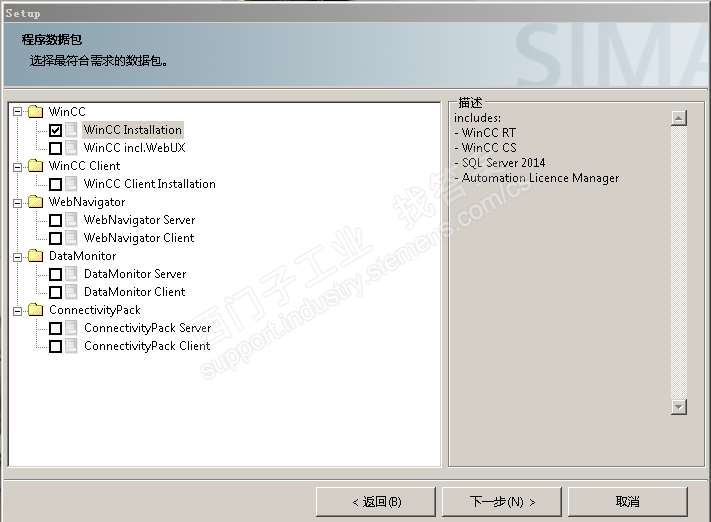
Task: Click the description scrollbar up arrow
Action: click(679, 118)
